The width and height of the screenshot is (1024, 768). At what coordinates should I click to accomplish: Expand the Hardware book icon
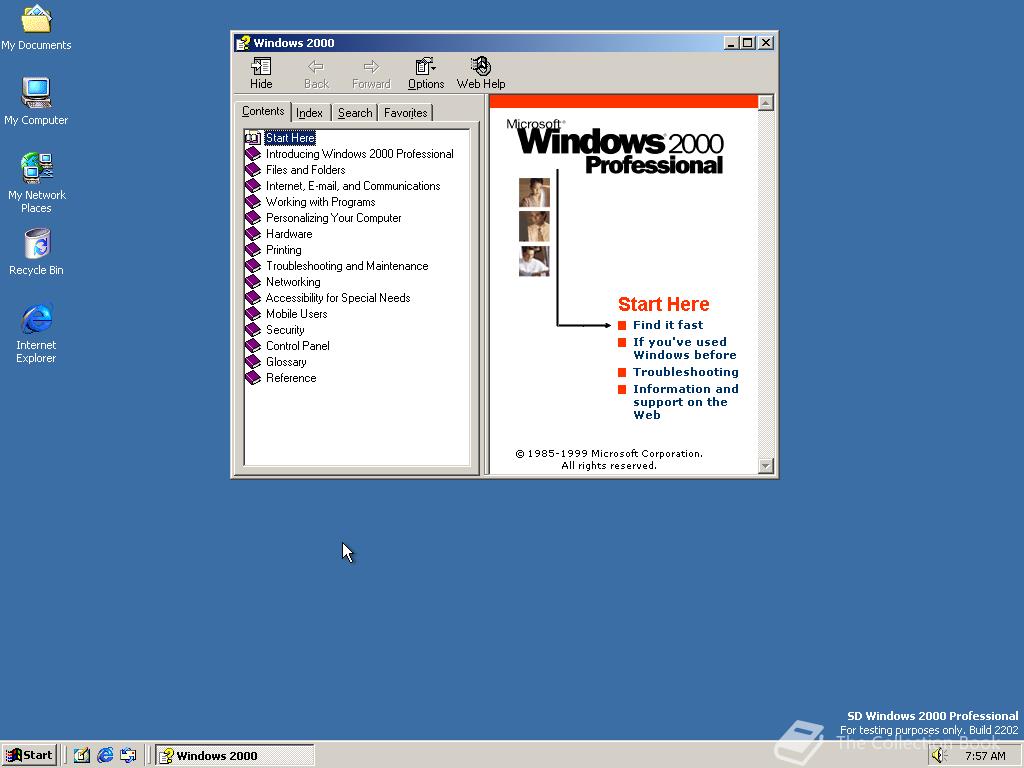tap(253, 234)
